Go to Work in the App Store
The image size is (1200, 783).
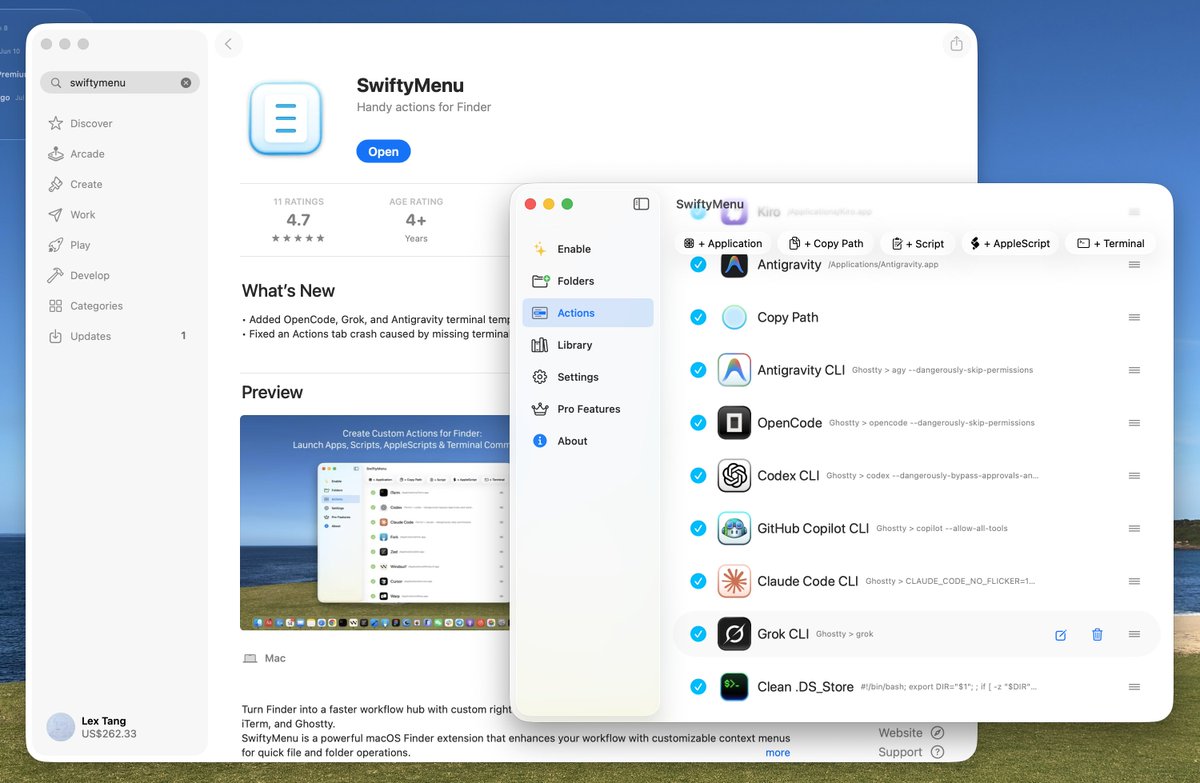[118, 215]
